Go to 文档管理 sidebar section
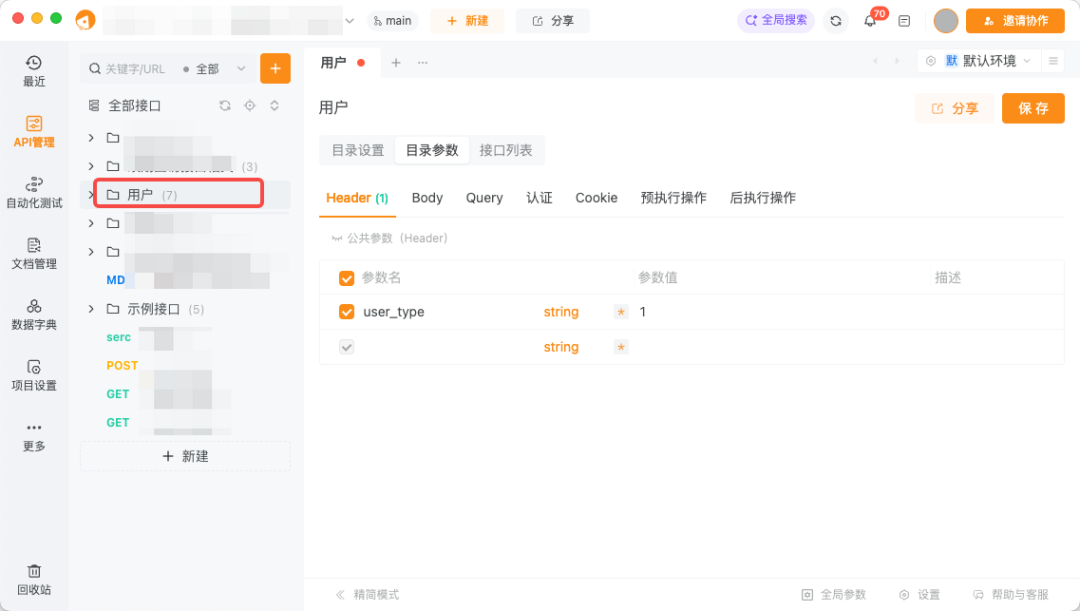The height and width of the screenshot is (611, 1080). [x=34, y=253]
